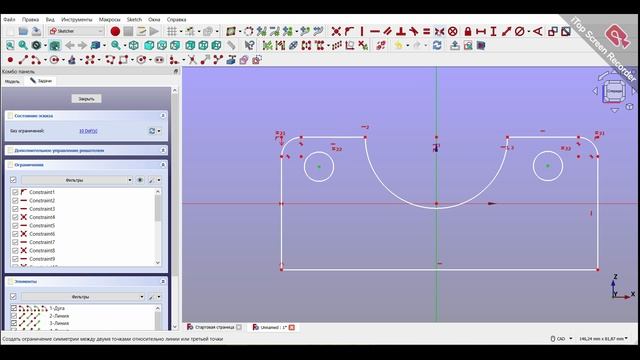Select the Horizontal constraint tool
This screenshot has height=360, width=640.
(375, 31)
